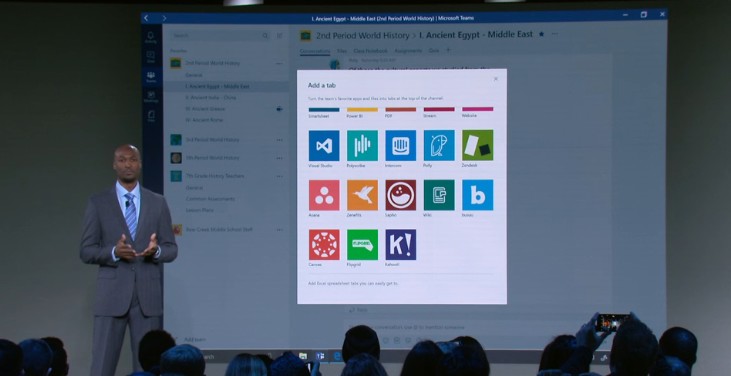This screenshot has width=731, height=376.
Task: Select the Zendesk app tile
Action: click(x=477, y=145)
